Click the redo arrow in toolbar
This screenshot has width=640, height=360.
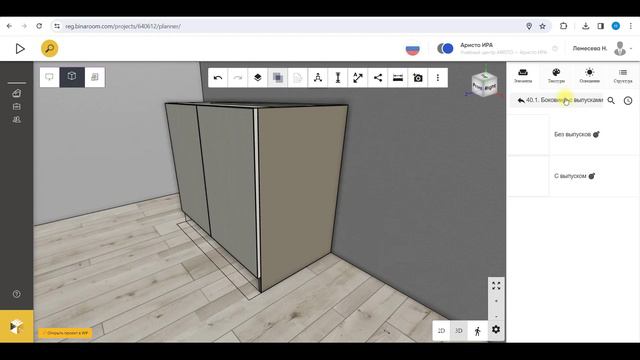238,78
